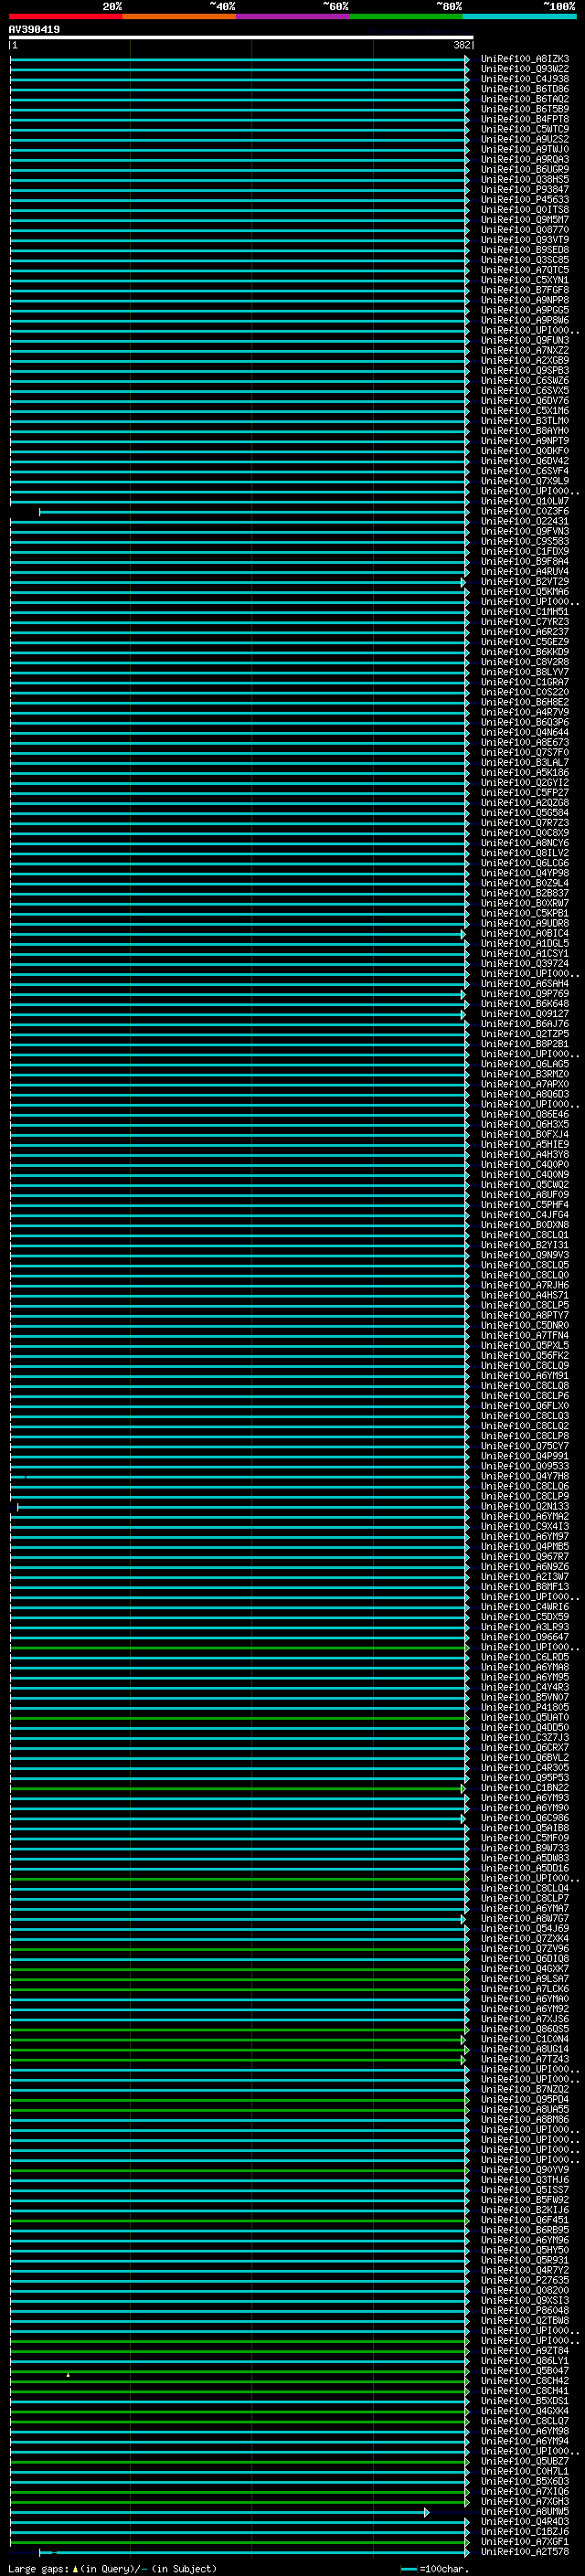Image resolution: width=585 pixels, height=2576 pixels.
Task: Select the UniRef100_Q09533 label
Action: click(525, 1466)
